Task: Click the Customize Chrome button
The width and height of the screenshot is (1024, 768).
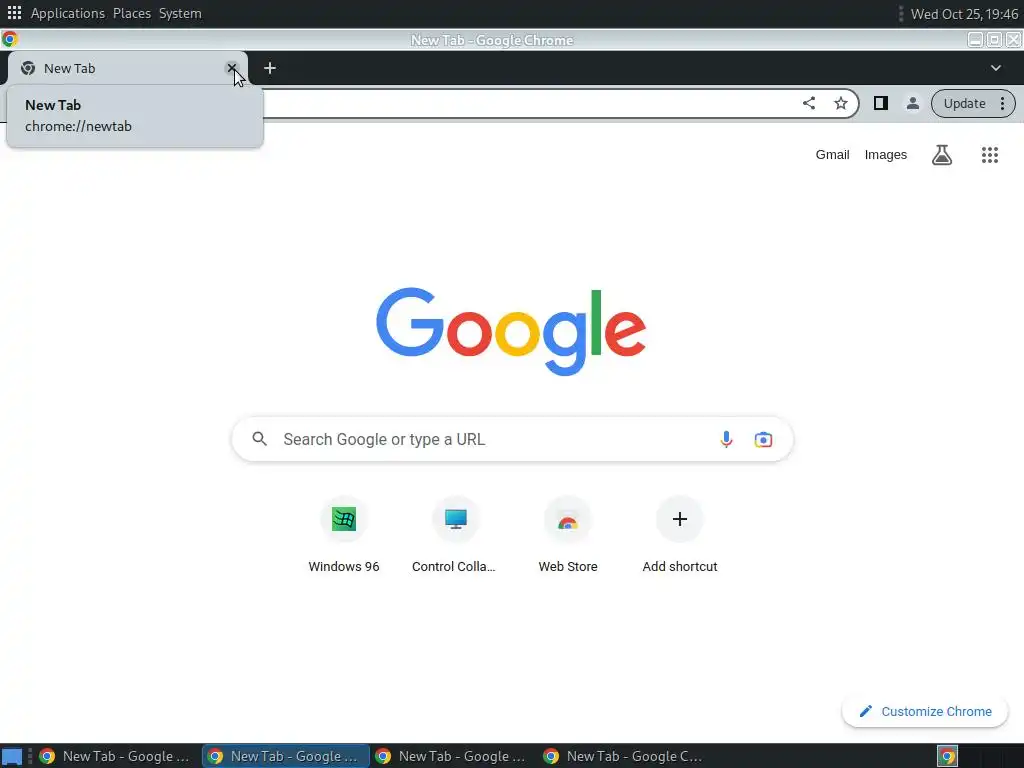Action: pyautogui.click(x=925, y=711)
